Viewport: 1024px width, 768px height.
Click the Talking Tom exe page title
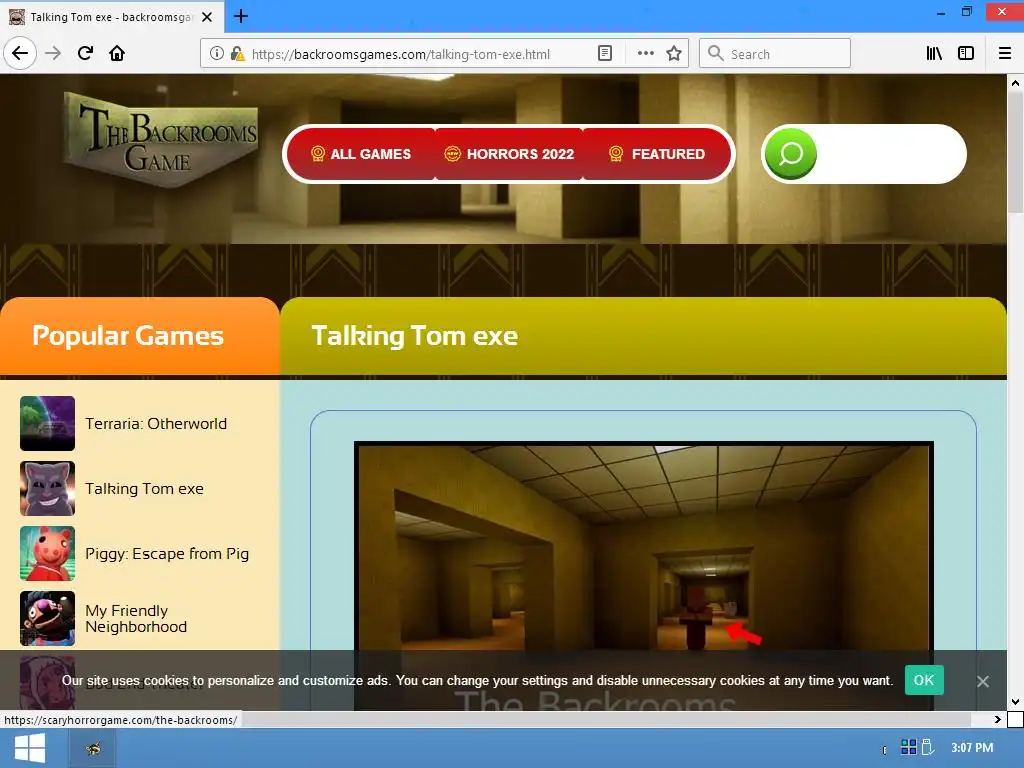[x=415, y=336]
